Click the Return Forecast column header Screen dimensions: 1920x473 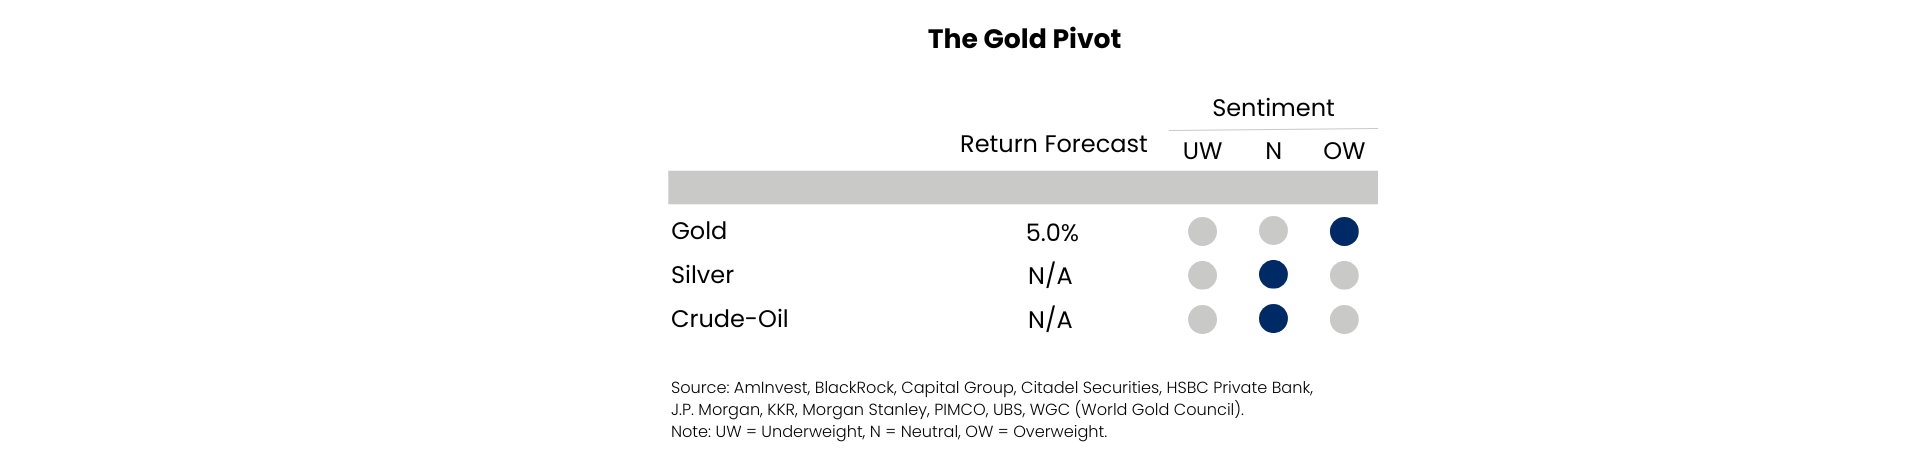tap(1053, 144)
